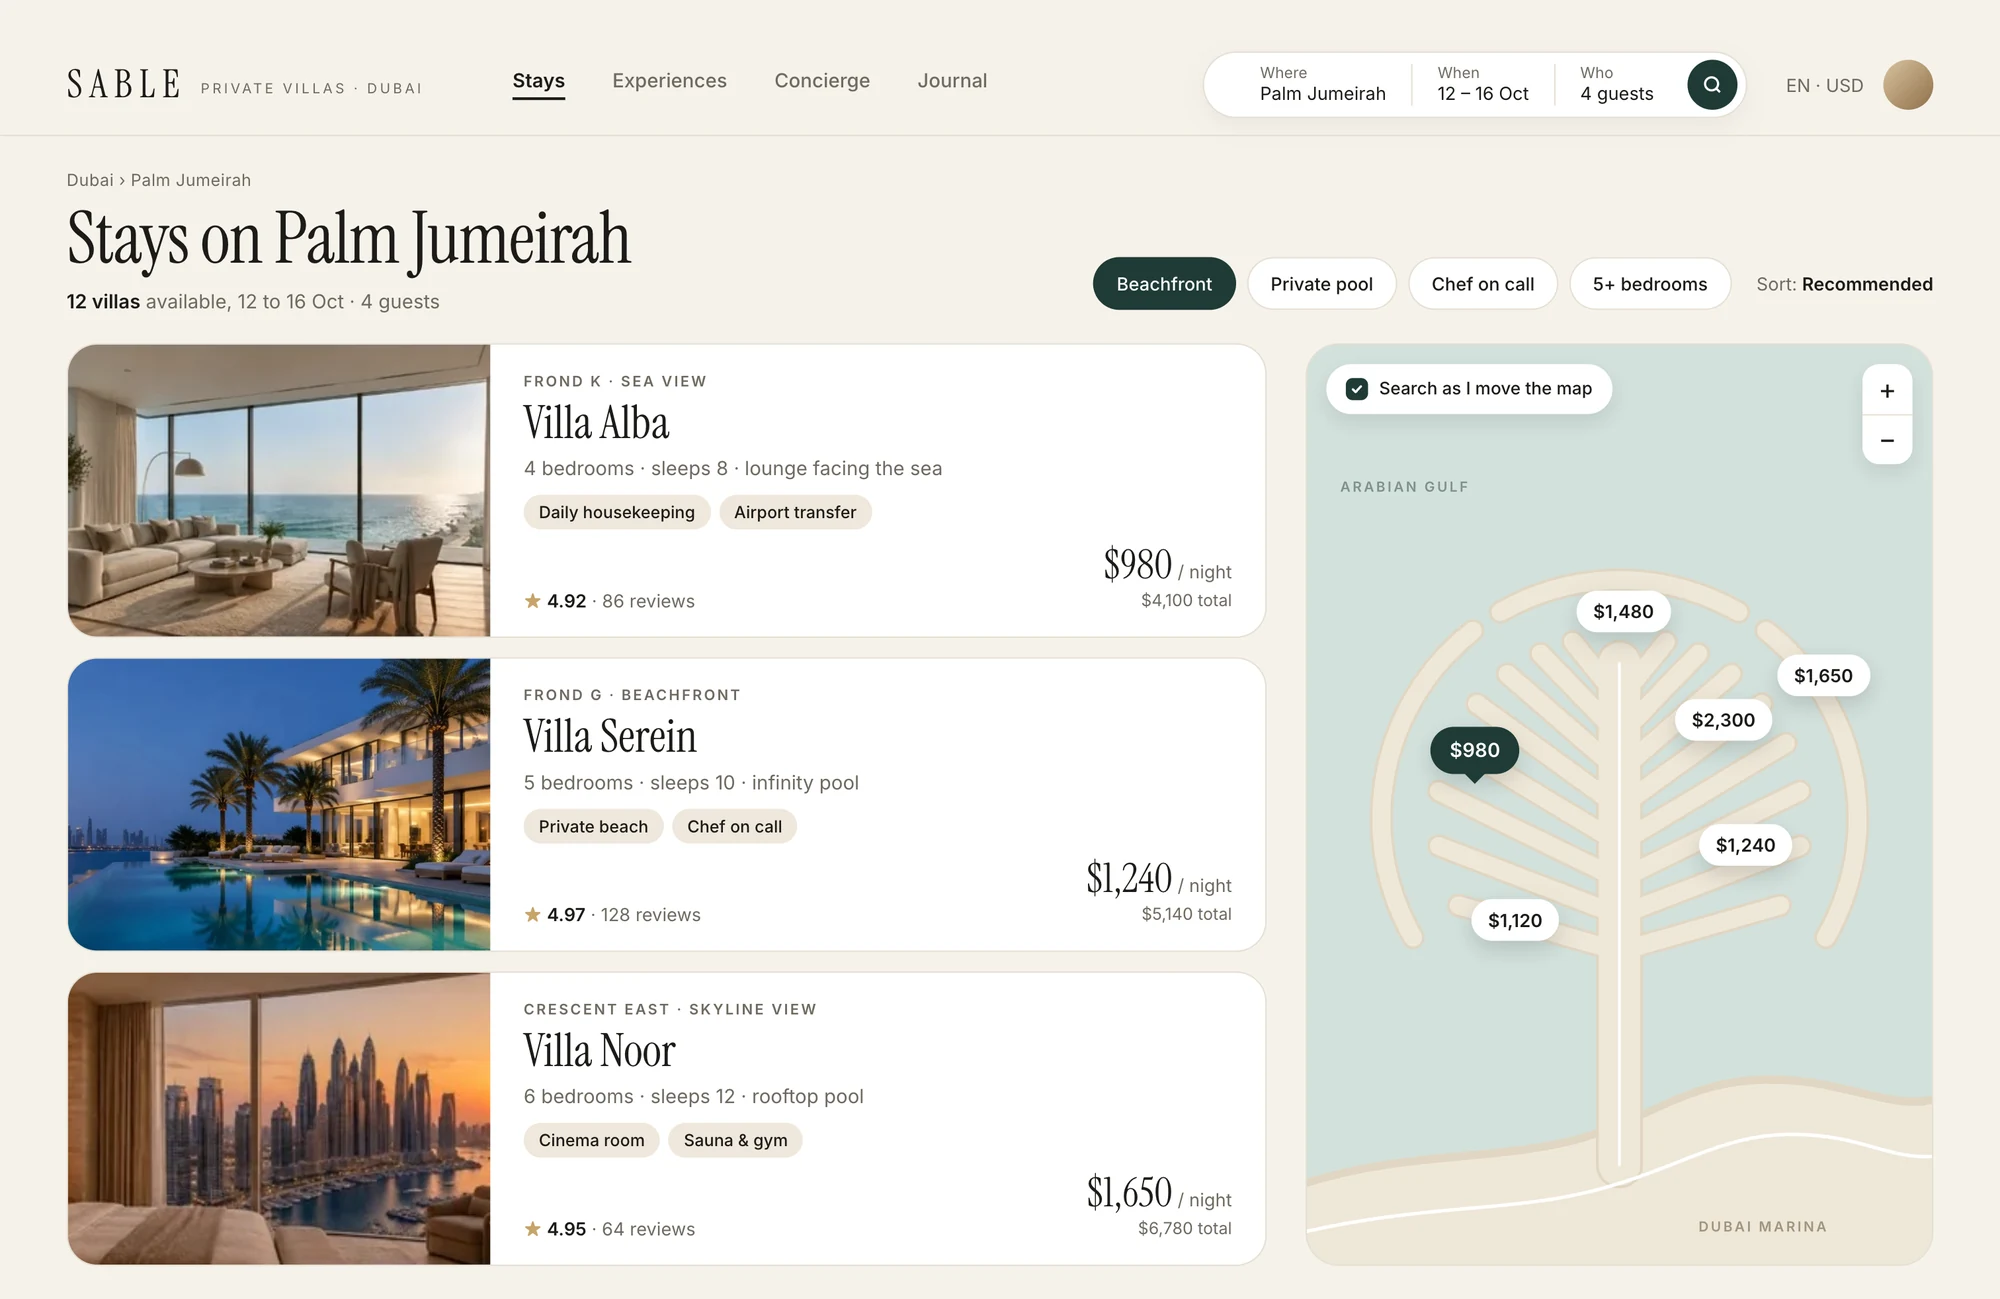Click the 128 reviews text
The width and height of the screenshot is (2000, 1299).
(x=650, y=915)
